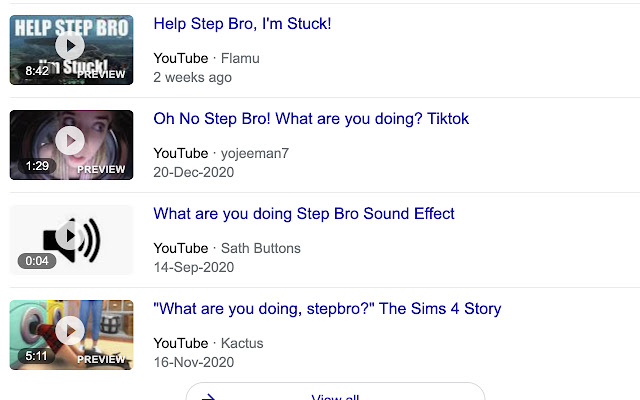Click the 5:11 duration badge
The image size is (640, 400).
coord(37,356)
